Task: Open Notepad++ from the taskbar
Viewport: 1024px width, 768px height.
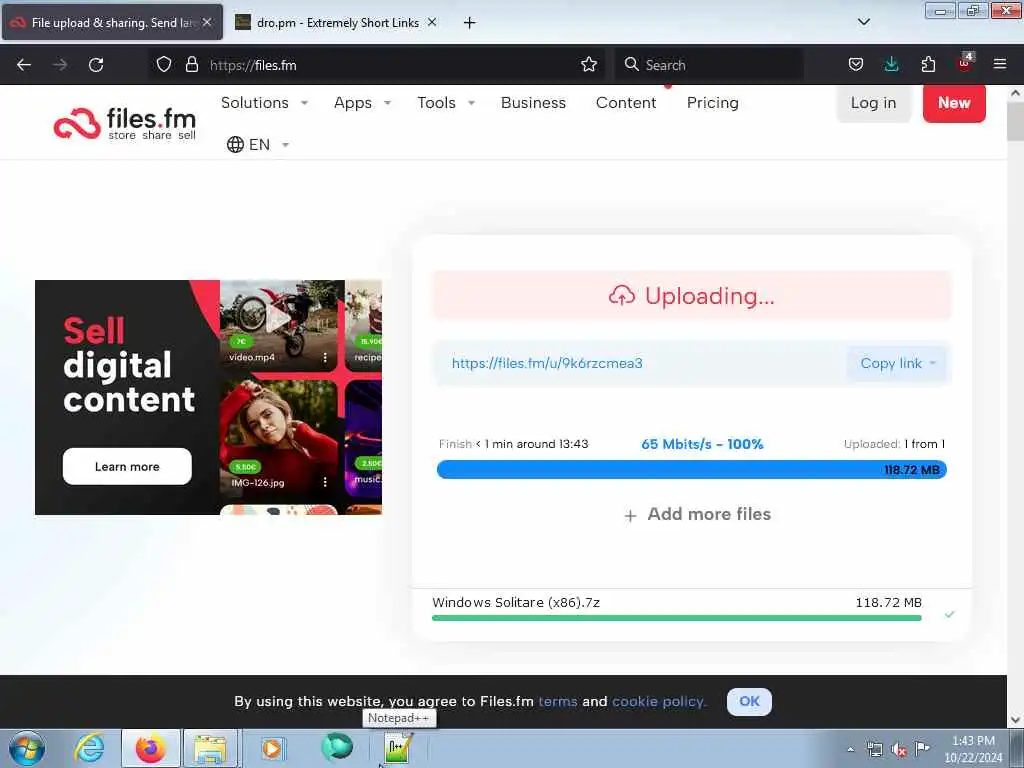Action: pyautogui.click(x=398, y=748)
